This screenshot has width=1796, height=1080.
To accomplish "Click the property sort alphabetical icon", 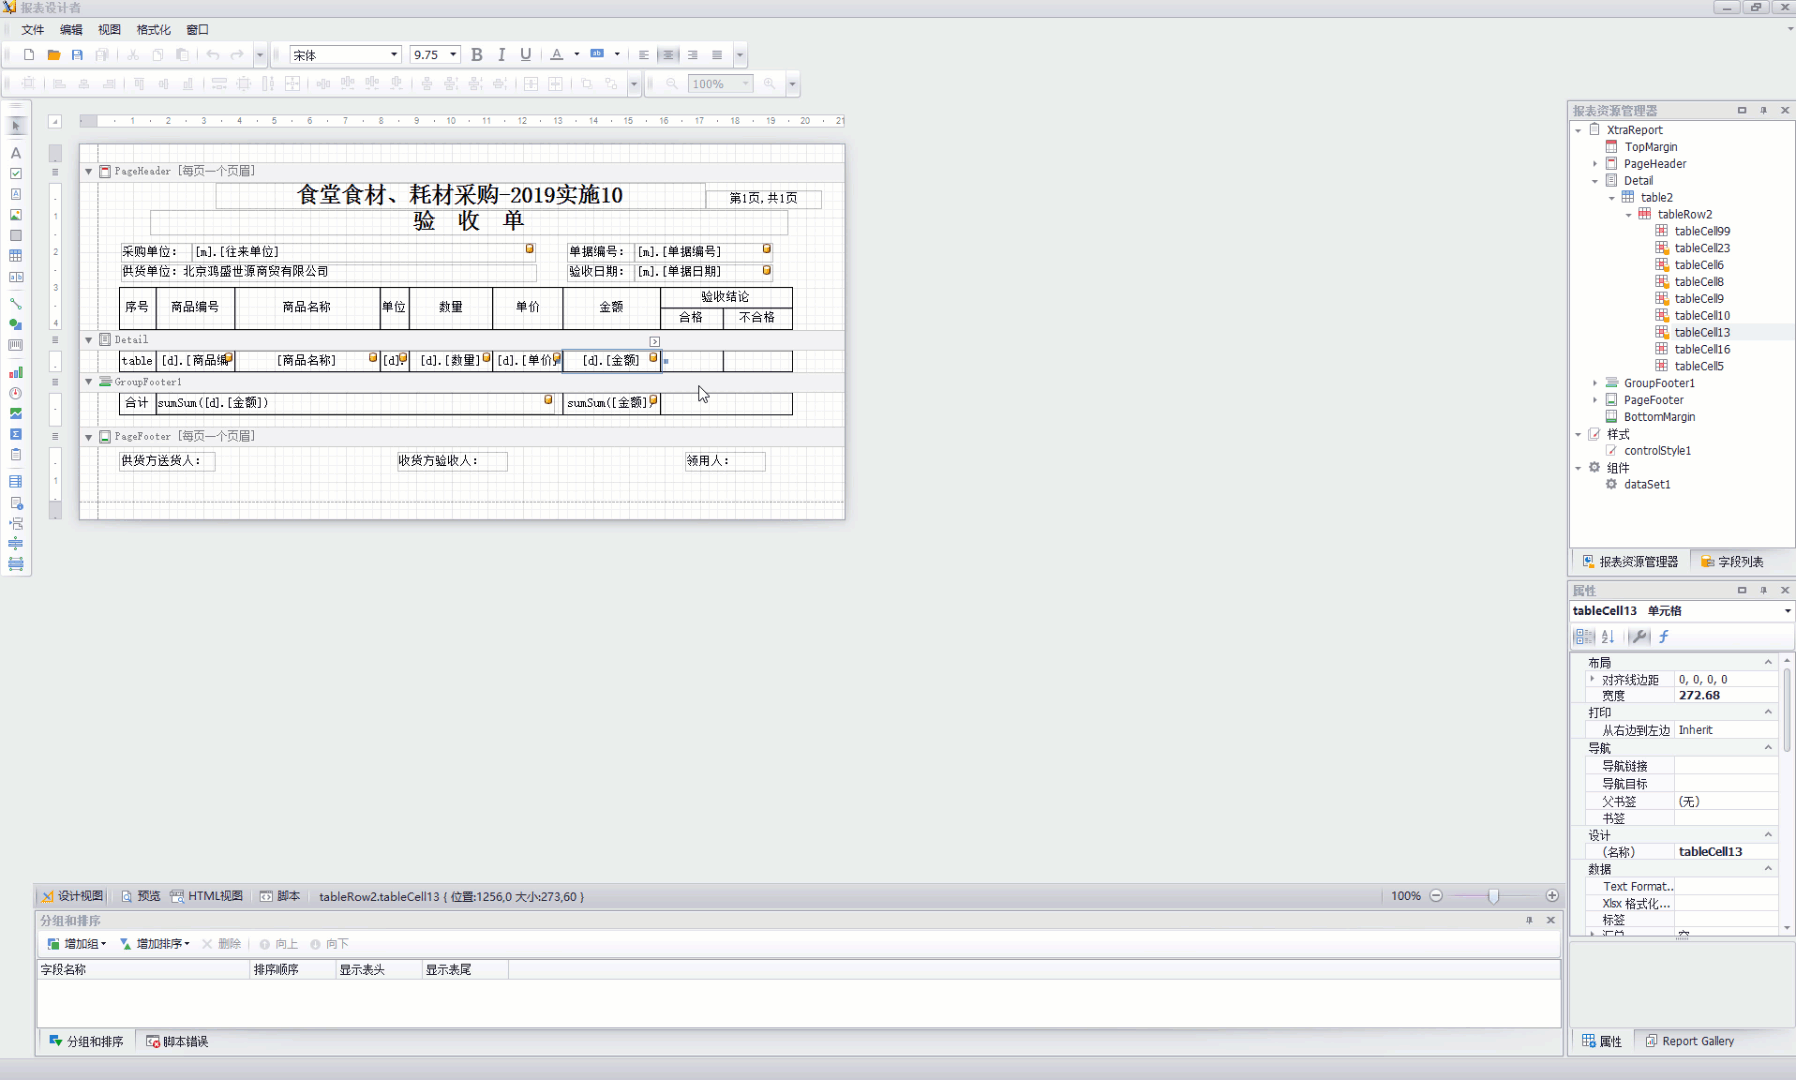I will [1608, 637].
